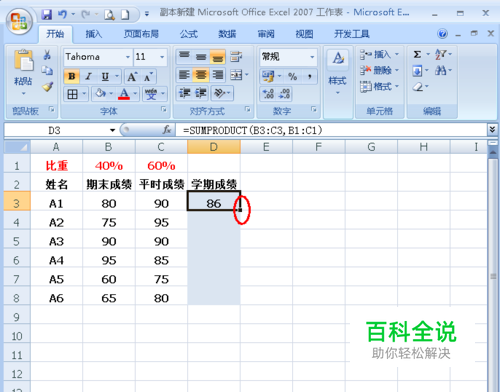
Task: Toggle bold formatting
Action: pyautogui.click(x=72, y=76)
